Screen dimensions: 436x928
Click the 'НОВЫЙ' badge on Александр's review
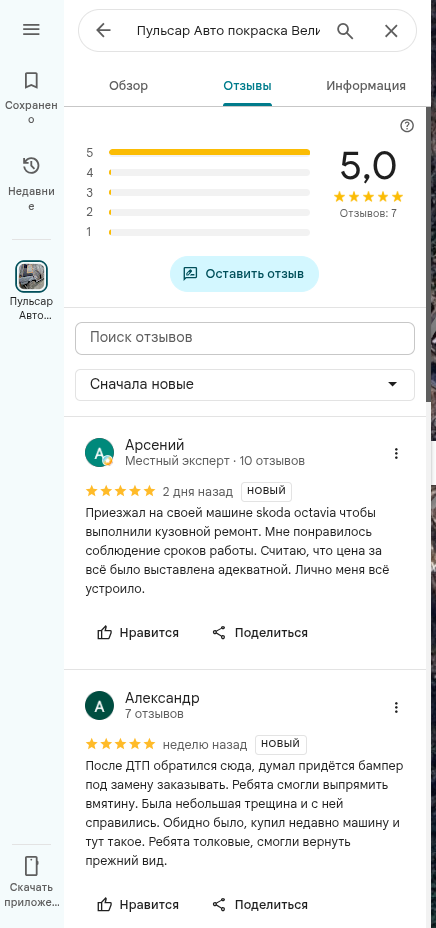click(281, 745)
